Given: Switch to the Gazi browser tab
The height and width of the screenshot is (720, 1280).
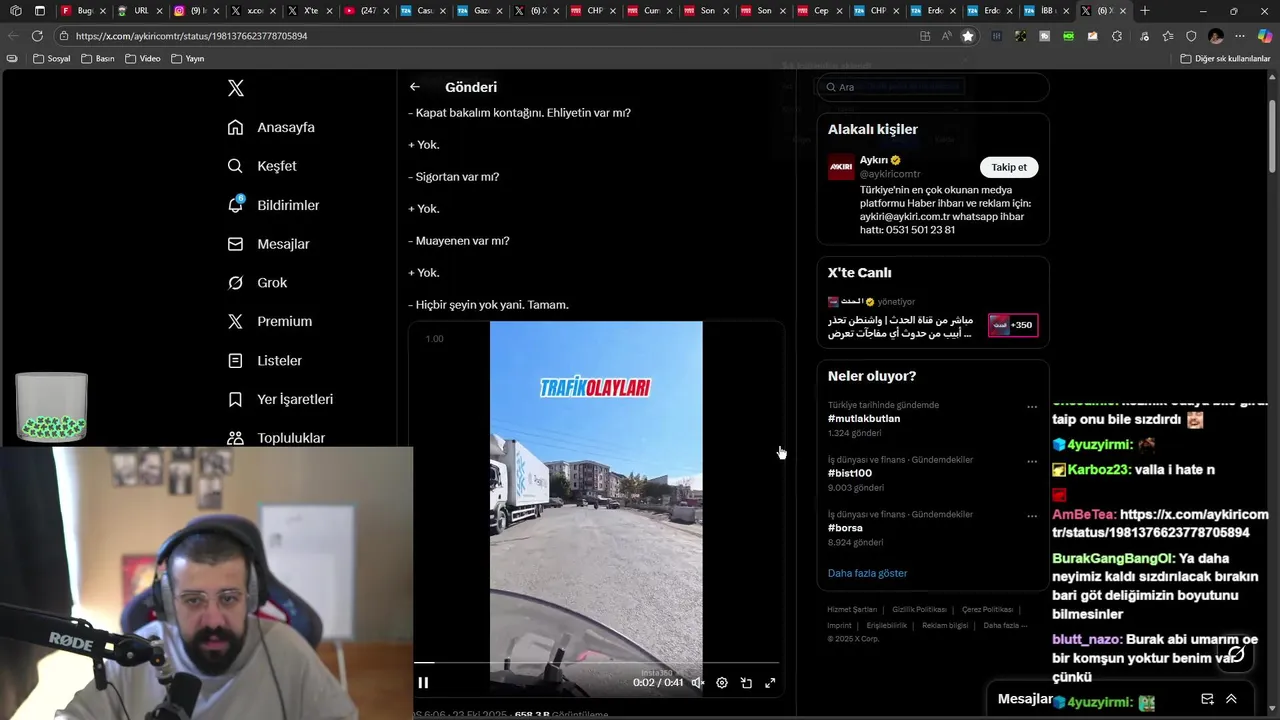Looking at the screenshot, I should [480, 11].
